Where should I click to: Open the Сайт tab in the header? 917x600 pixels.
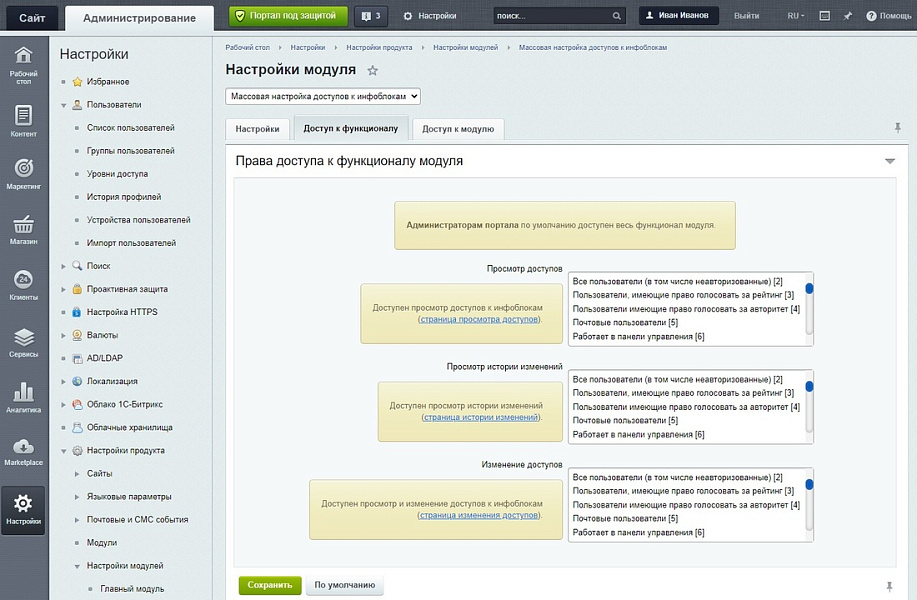[x=31, y=15]
